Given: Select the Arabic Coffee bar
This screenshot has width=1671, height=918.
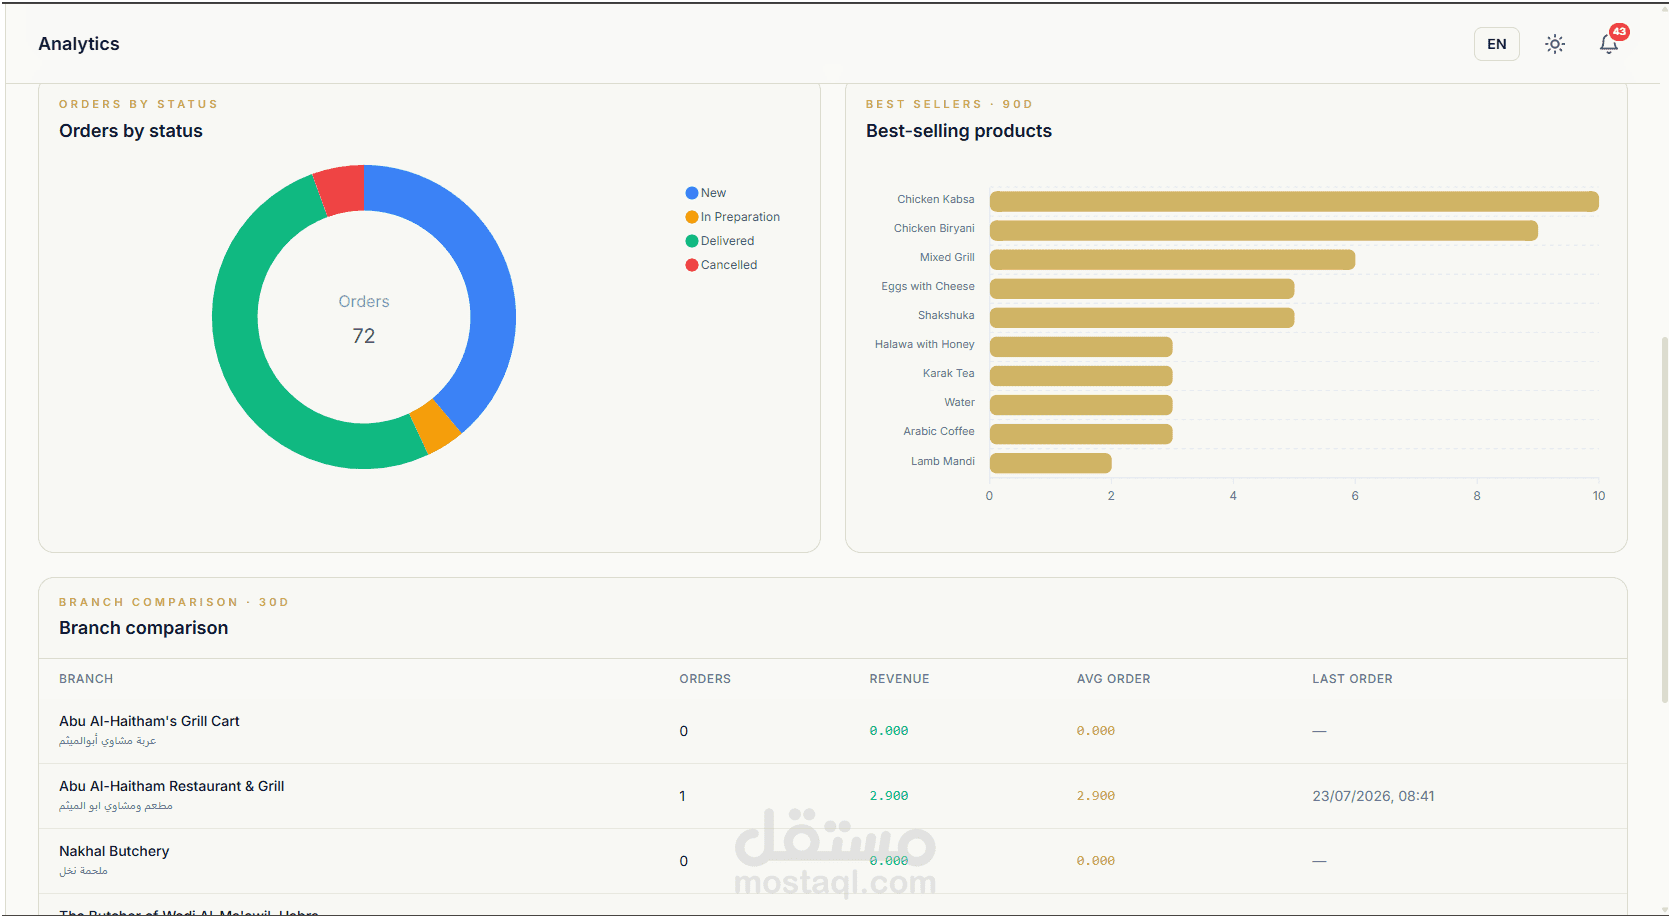Looking at the screenshot, I should [1081, 433].
